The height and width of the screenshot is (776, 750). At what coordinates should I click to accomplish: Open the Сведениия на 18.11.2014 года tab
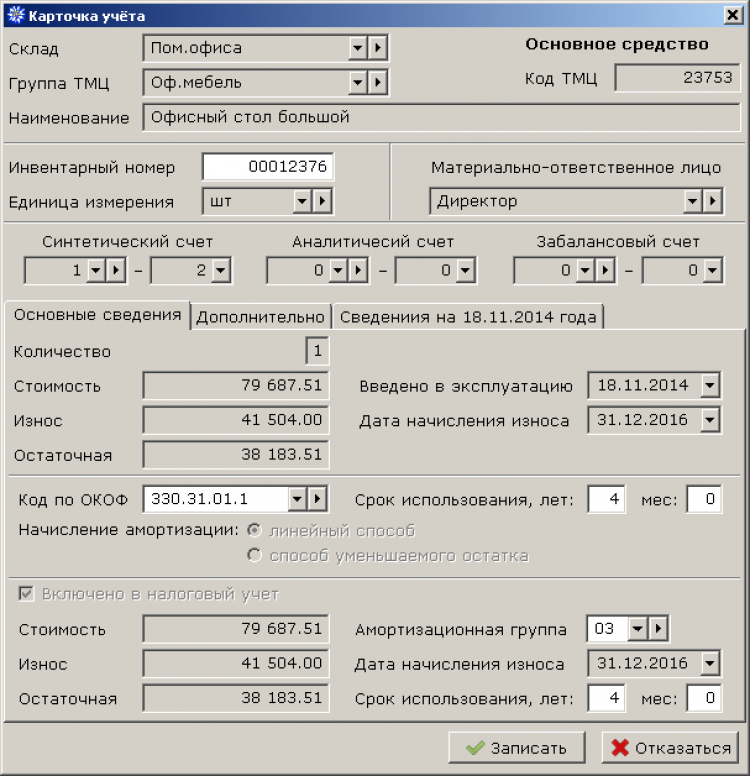[468, 317]
